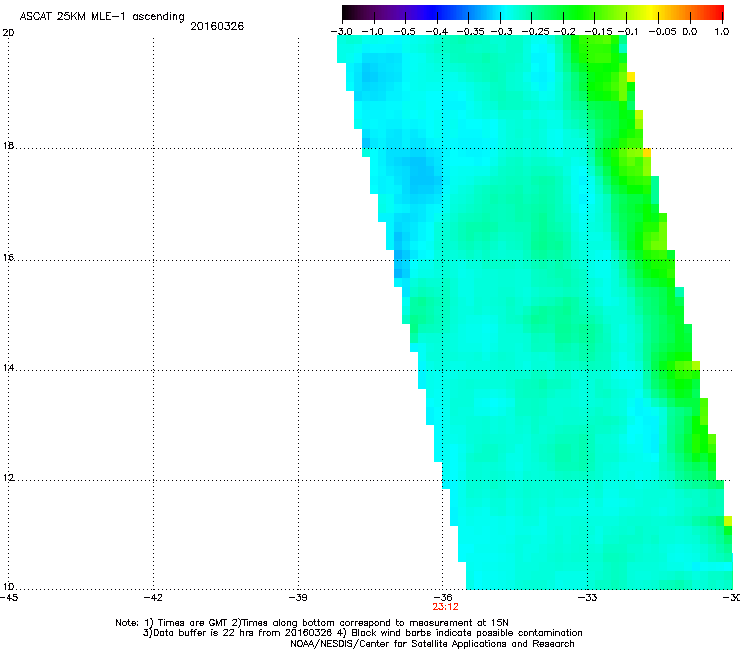Click the latitude axis label 16
Viewport: 740px width, 650px height.
click(8, 258)
